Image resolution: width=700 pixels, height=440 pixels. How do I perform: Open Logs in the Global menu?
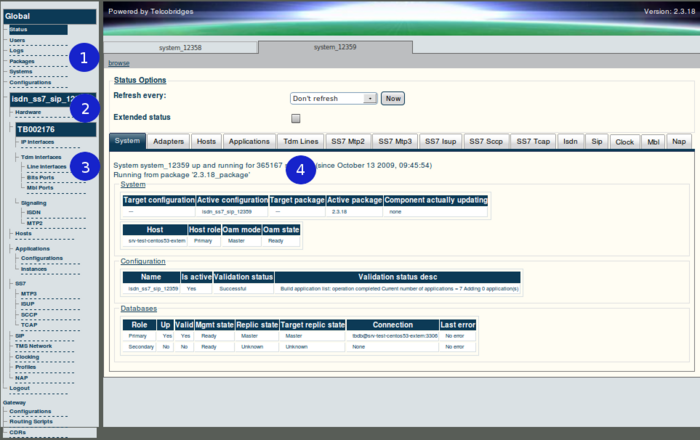coord(17,50)
